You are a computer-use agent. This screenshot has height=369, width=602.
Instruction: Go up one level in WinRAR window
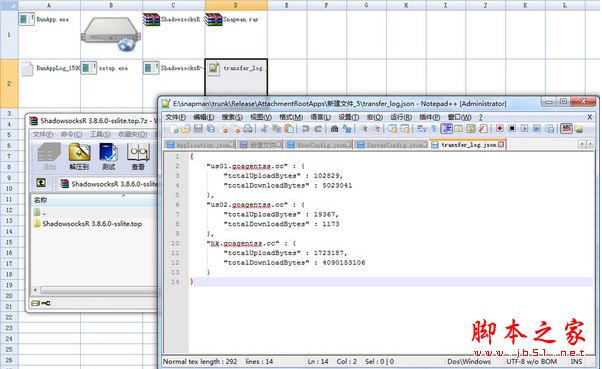click(41, 183)
